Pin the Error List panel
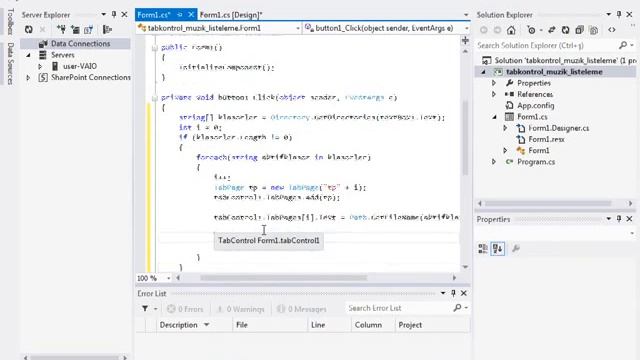 click(x=453, y=293)
